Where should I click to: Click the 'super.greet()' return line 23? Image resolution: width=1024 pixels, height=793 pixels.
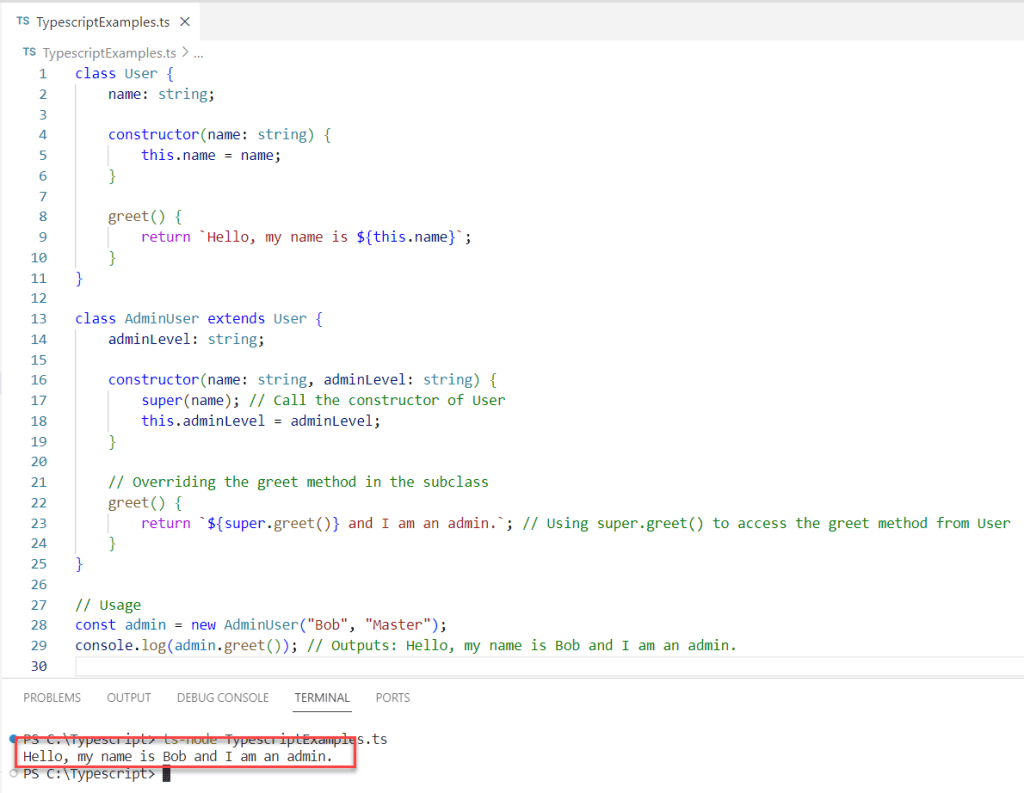(x=327, y=523)
